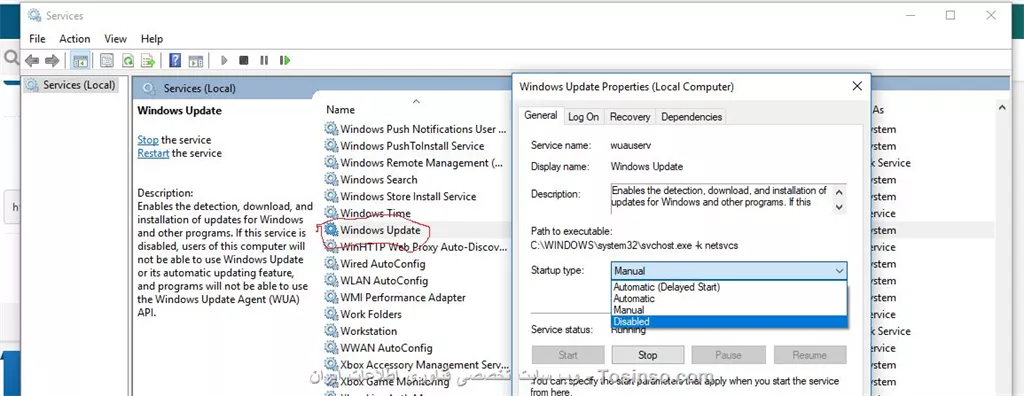The image size is (1024, 396).
Task: Toggle the Show/Hide Action Pane icon
Action: [x=195, y=61]
